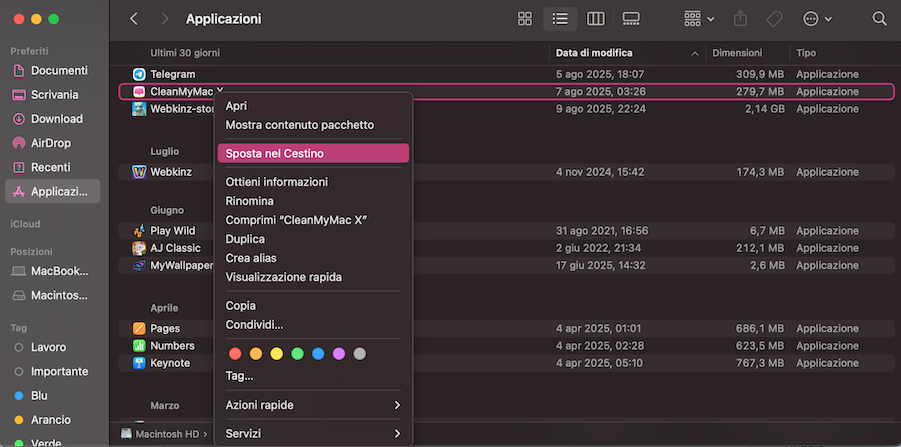Choose Crea alias in the context menu
Screen dimensions: 901x447
click(313, 258)
